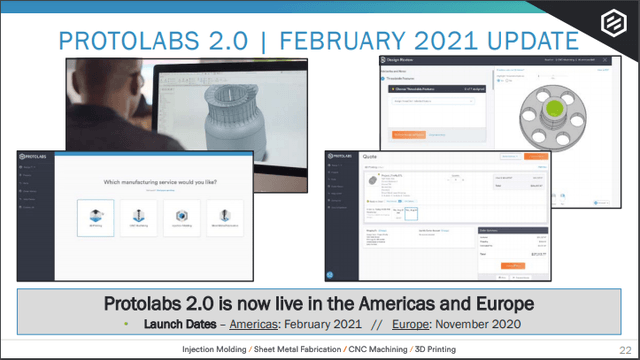This screenshot has width=640, height=360.
Task: Select the Yes radio button for highlighting
Action: (499, 81)
